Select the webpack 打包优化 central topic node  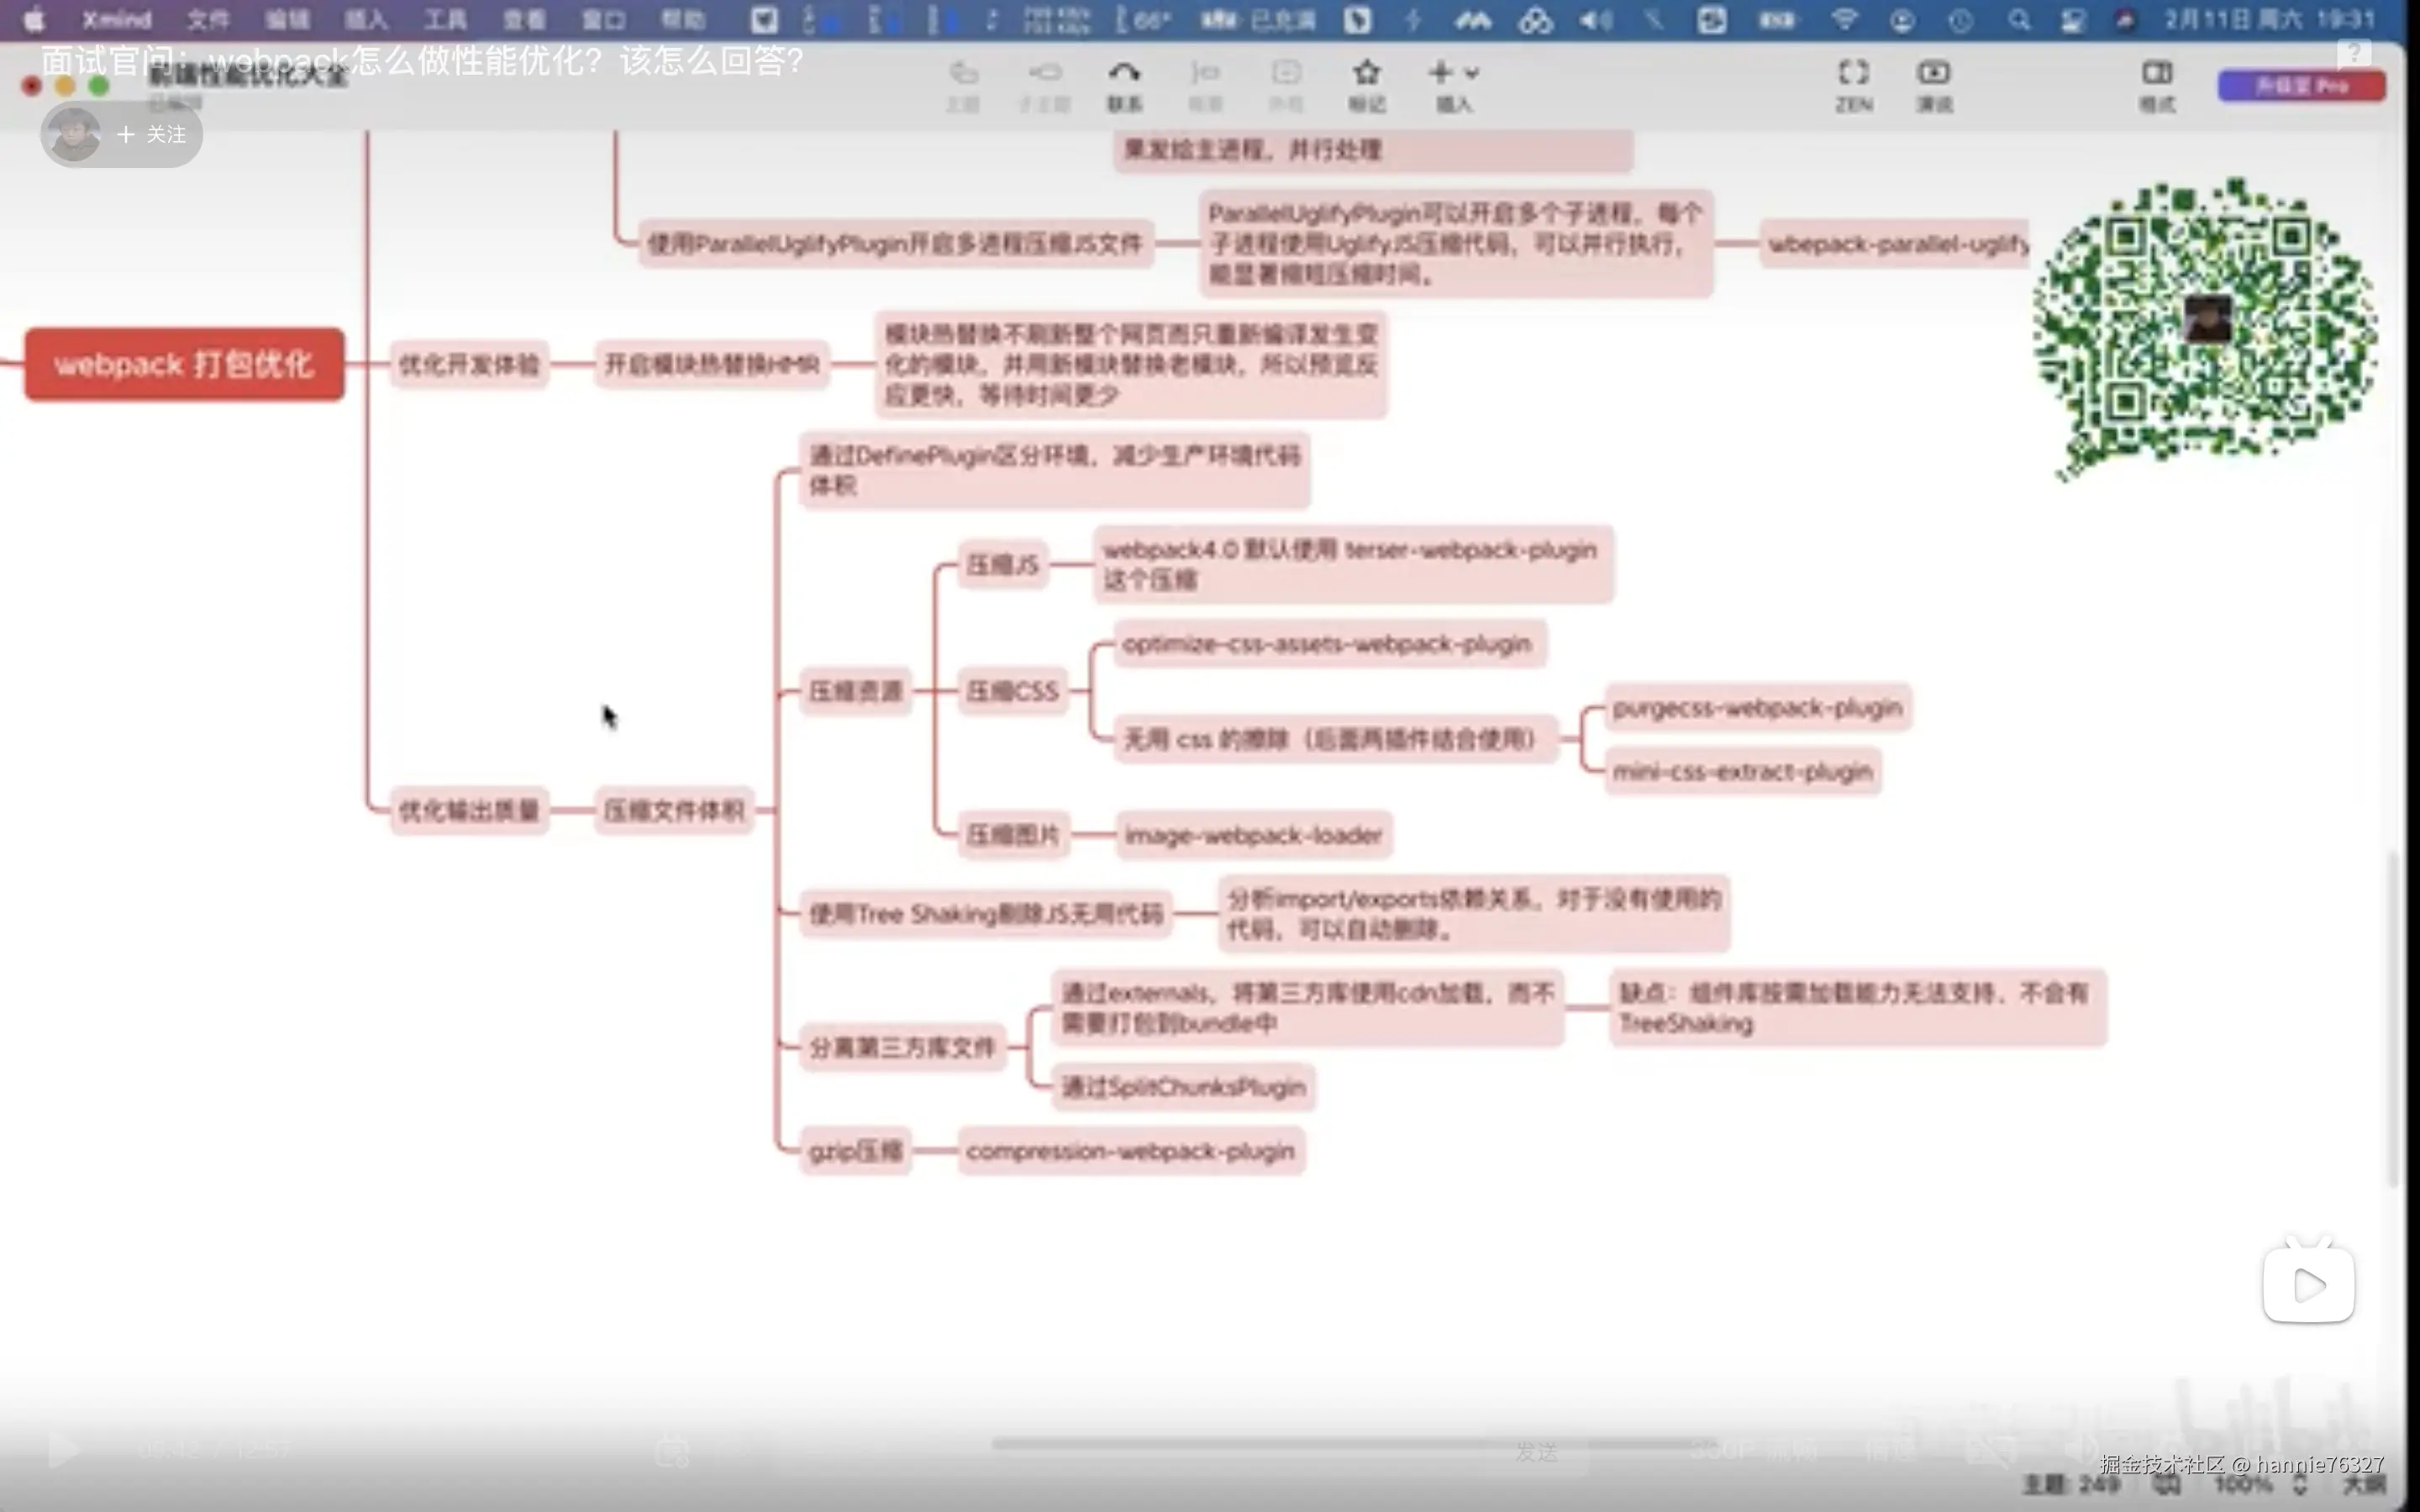click(x=184, y=365)
